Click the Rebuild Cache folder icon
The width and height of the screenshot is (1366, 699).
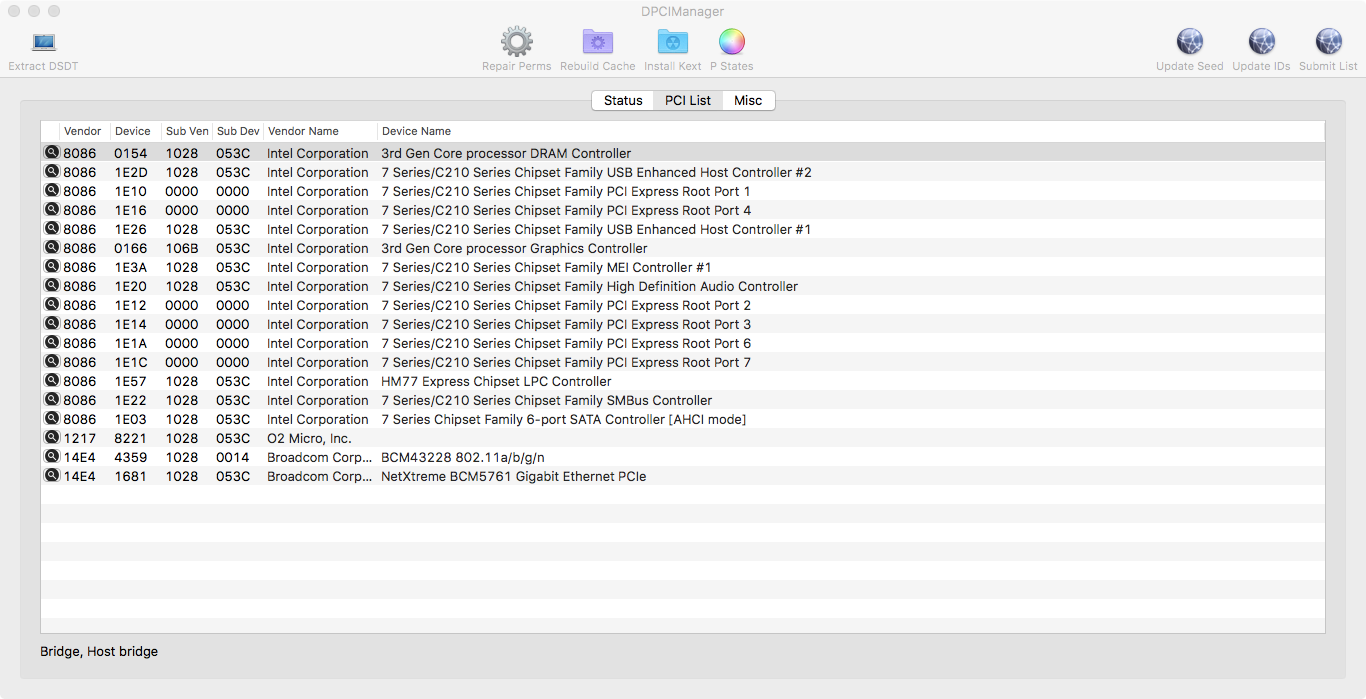point(598,42)
